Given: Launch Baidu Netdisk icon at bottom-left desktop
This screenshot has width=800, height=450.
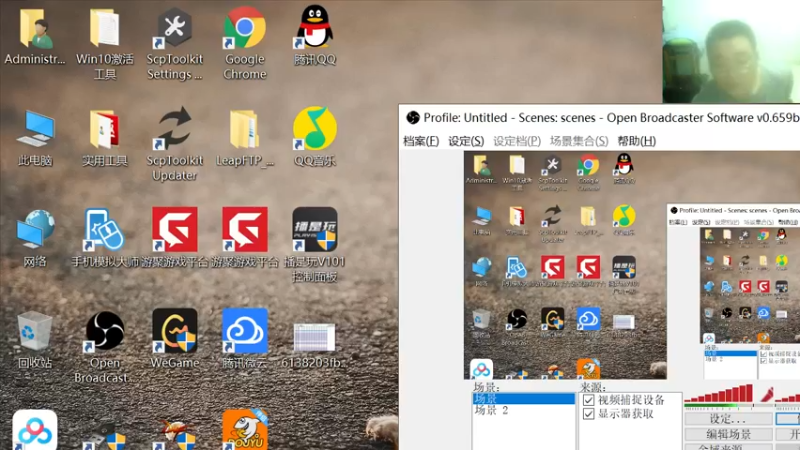Looking at the screenshot, I should tap(35, 430).
